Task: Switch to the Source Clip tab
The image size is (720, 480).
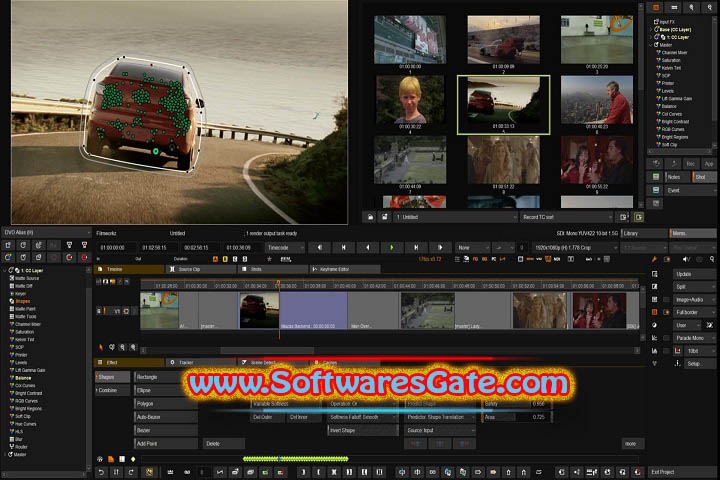Action: point(201,269)
